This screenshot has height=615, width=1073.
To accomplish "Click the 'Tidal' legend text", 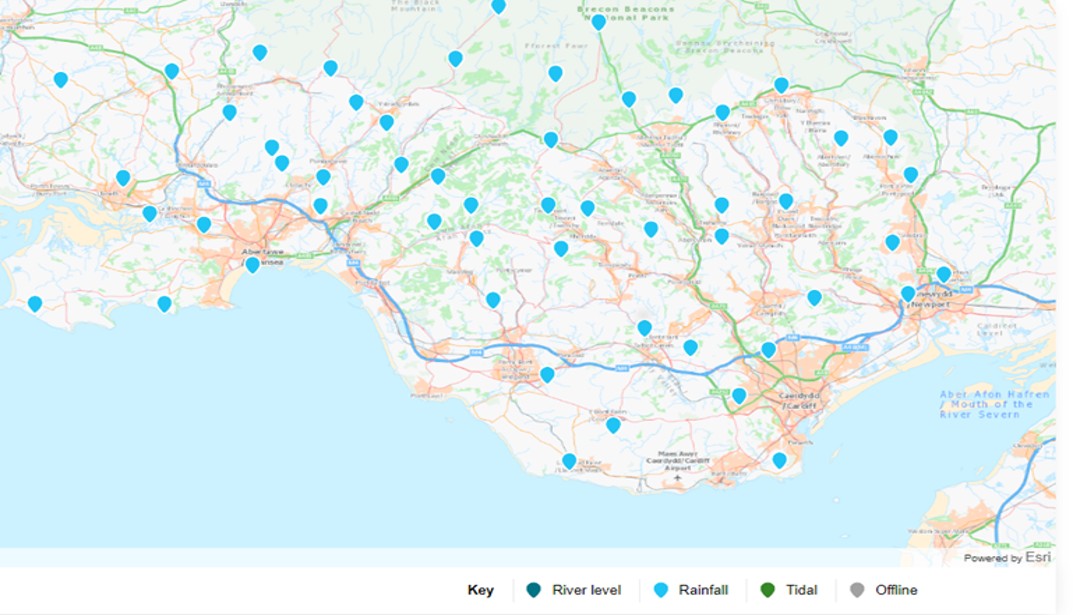I will 801,590.
